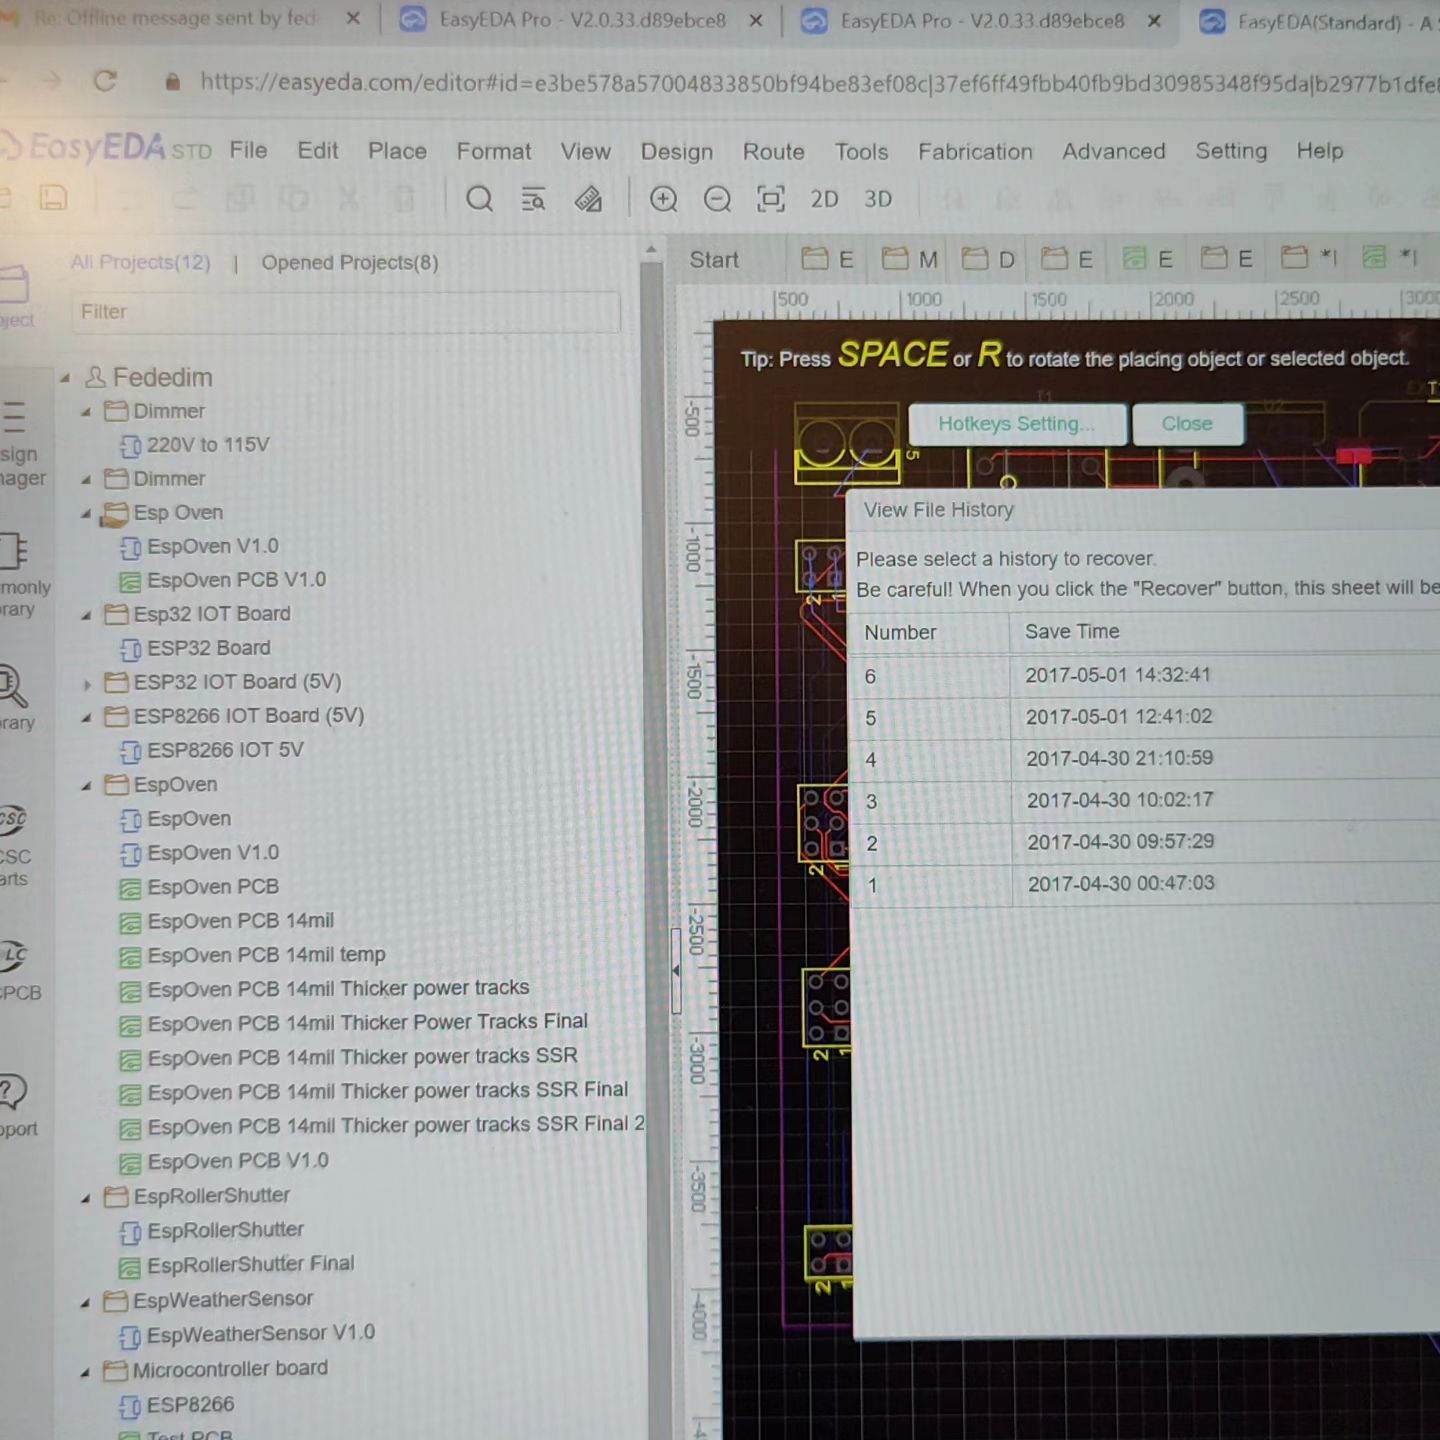This screenshot has height=1440, width=1440.
Task: Click the Hotkeys Setting button
Action: (x=1017, y=424)
